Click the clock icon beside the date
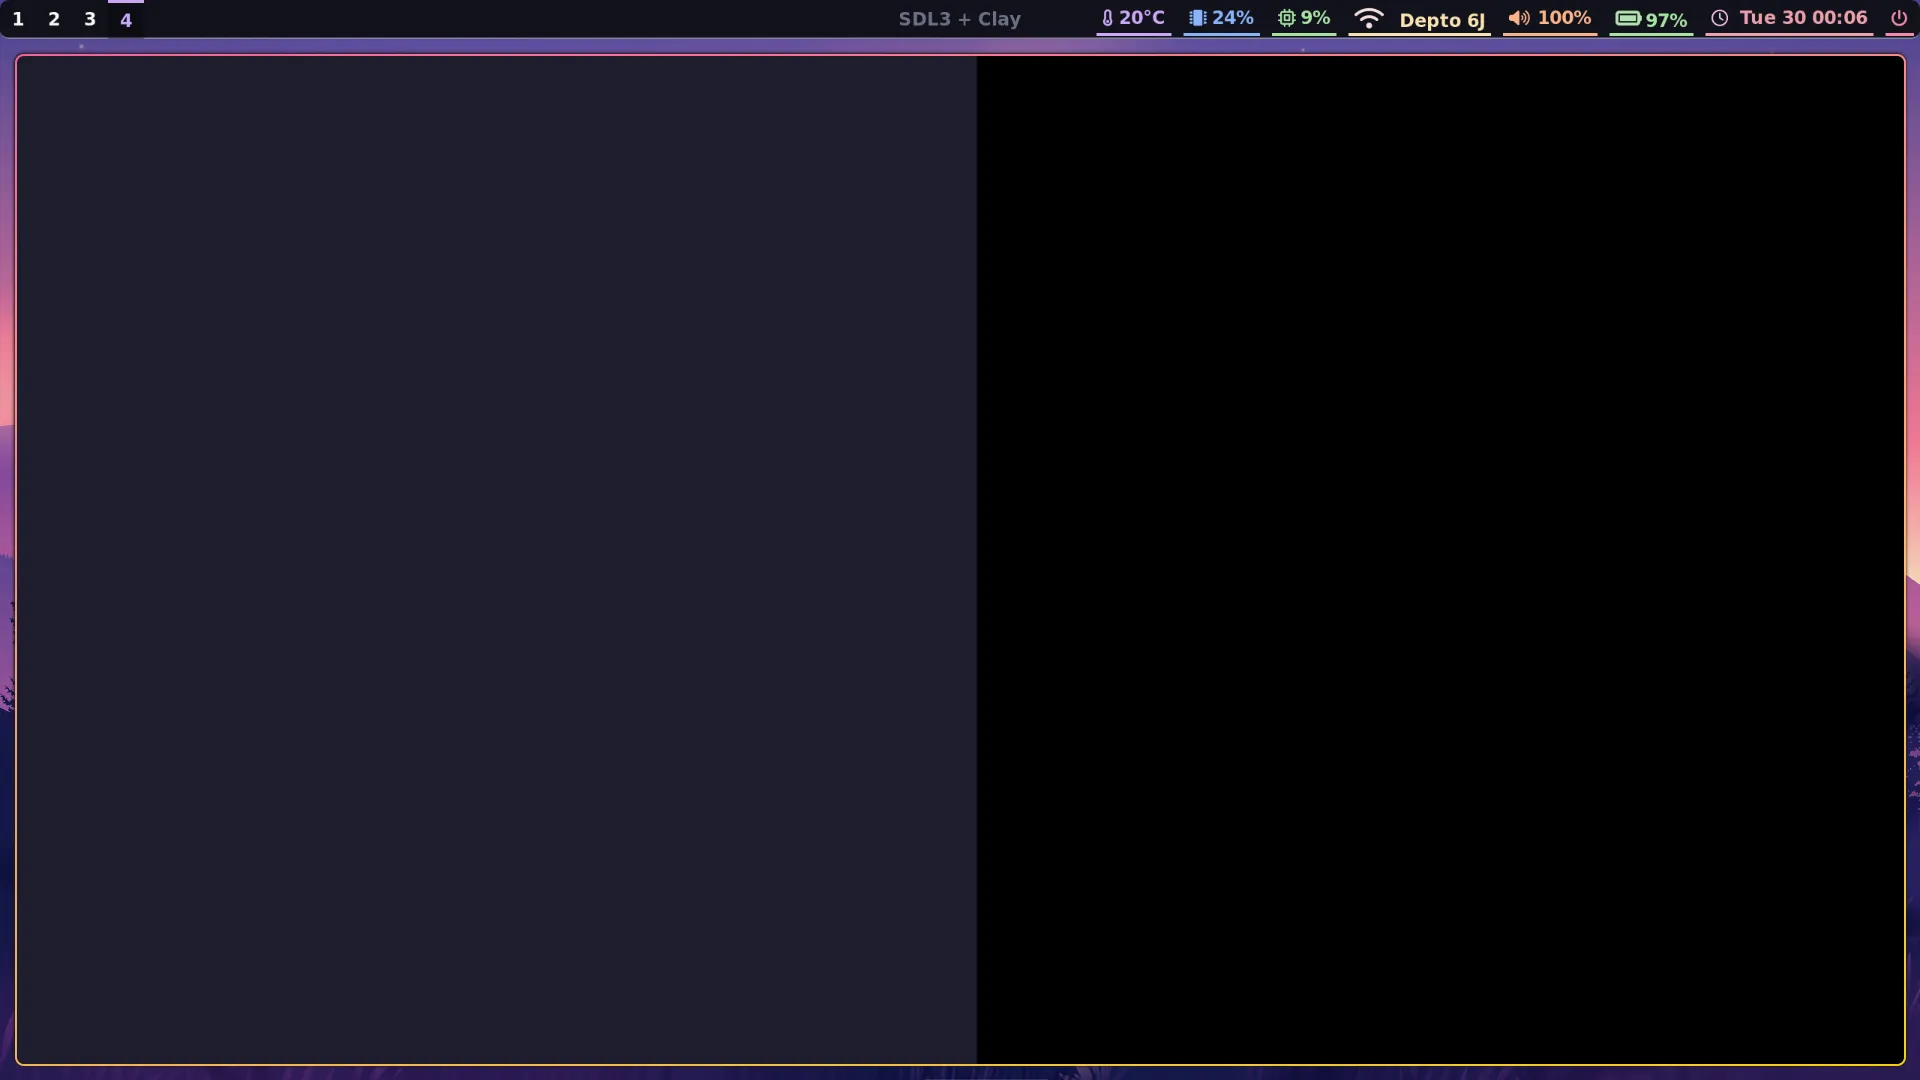This screenshot has width=1920, height=1080. [1720, 18]
